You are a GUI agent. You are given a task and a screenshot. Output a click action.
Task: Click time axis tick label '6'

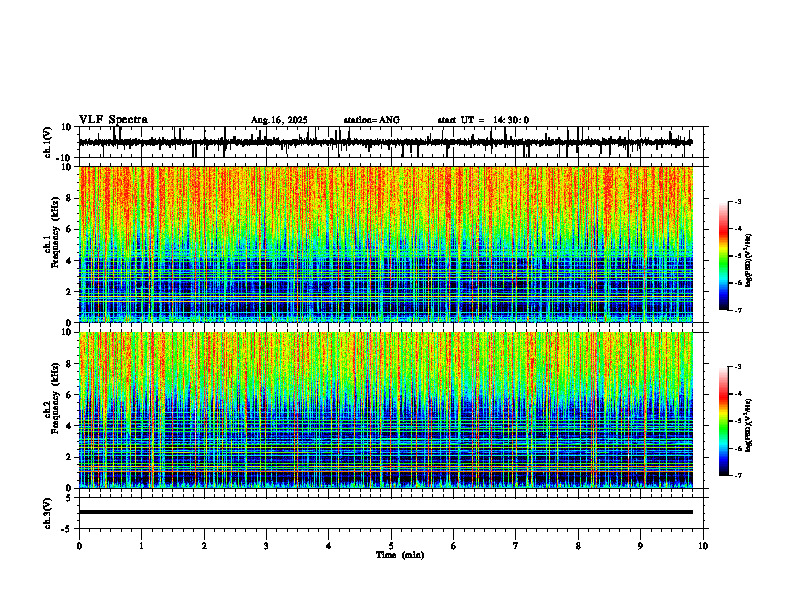[454, 546]
